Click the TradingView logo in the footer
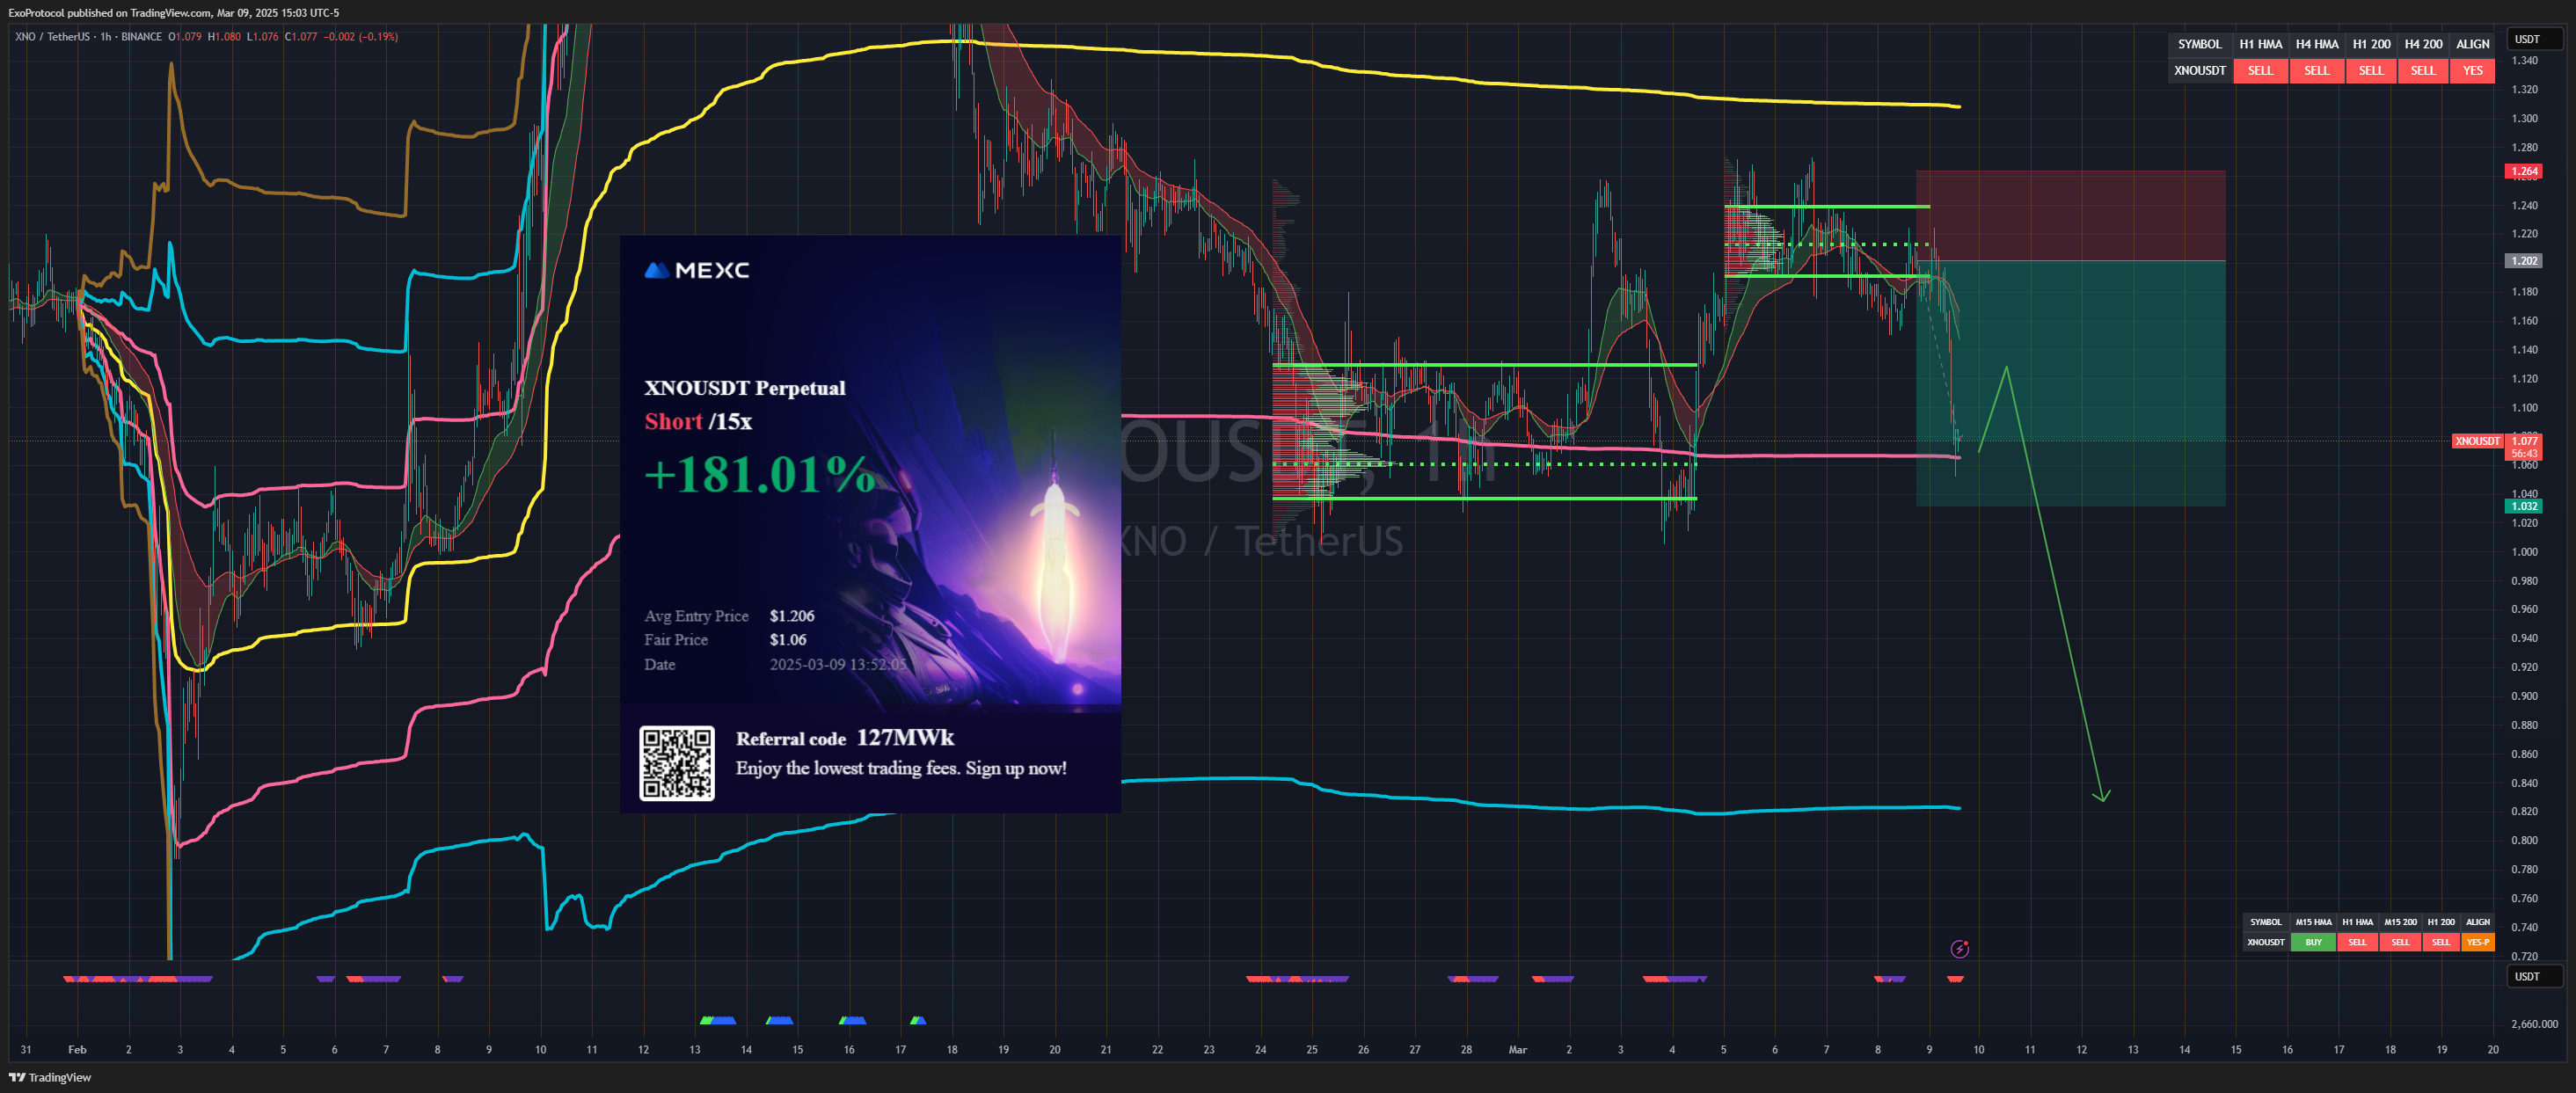The width and height of the screenshot is (2576, 1093). pos(50,1077)
